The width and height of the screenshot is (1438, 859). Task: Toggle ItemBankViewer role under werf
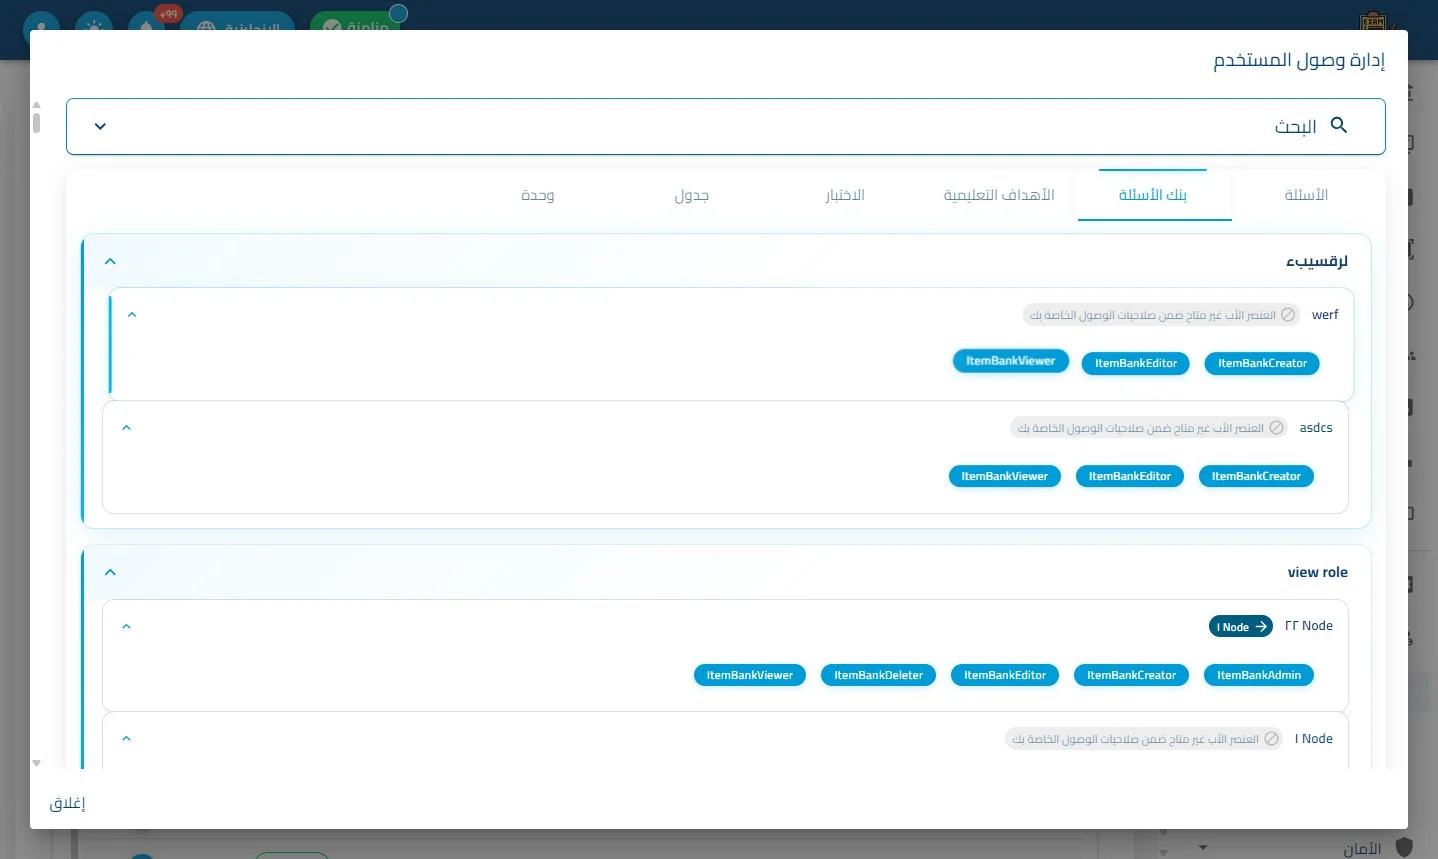pos(1010,361)
